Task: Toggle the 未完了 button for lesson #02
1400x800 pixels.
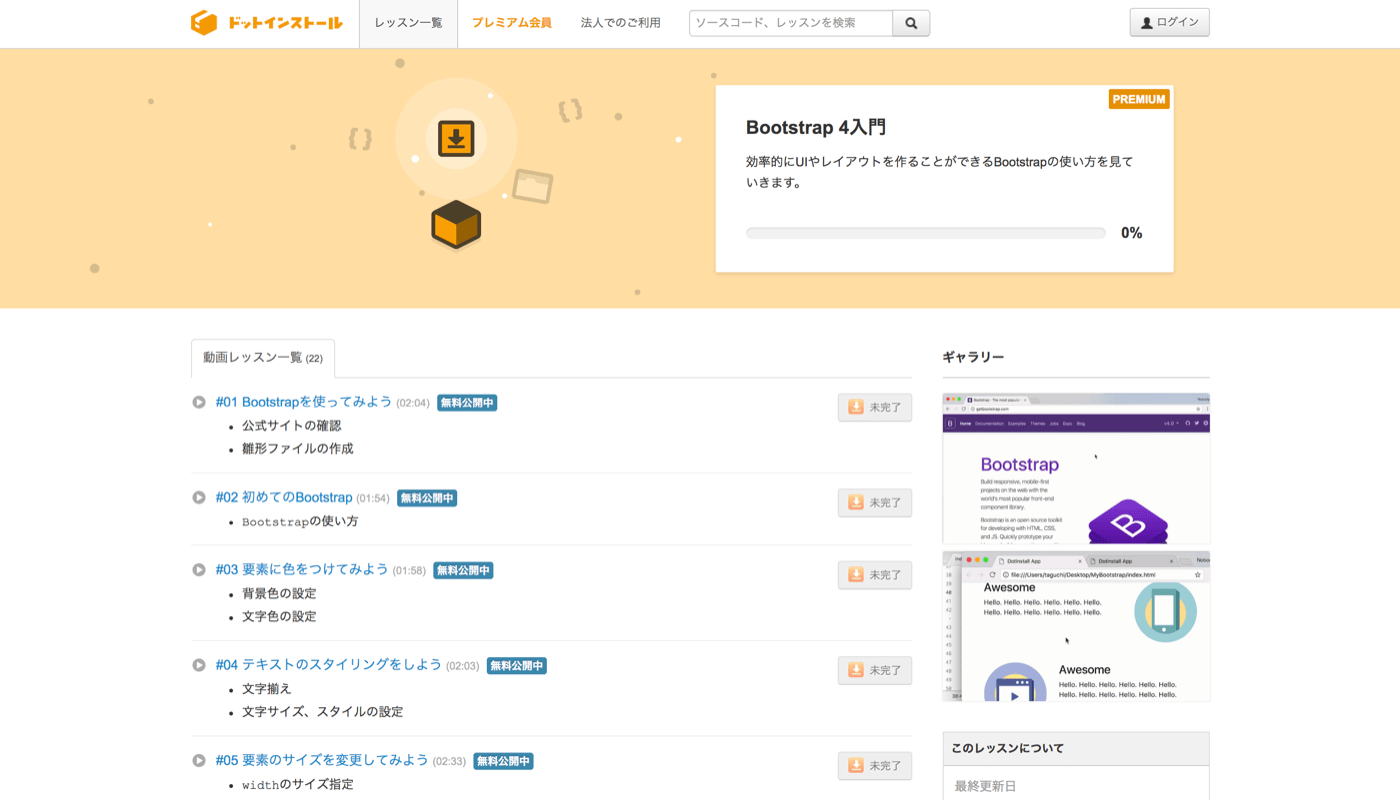Action: (875, 502)
